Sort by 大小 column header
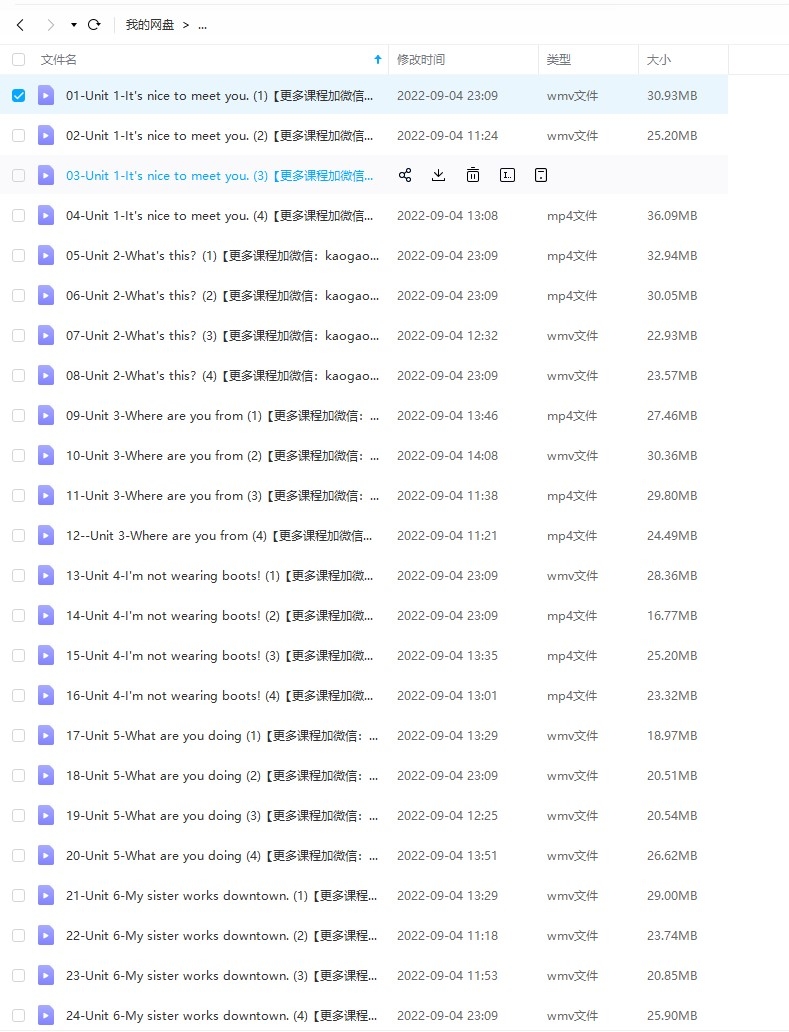The width and height of the screenshot is (789, 1032). tap(659, 60)
